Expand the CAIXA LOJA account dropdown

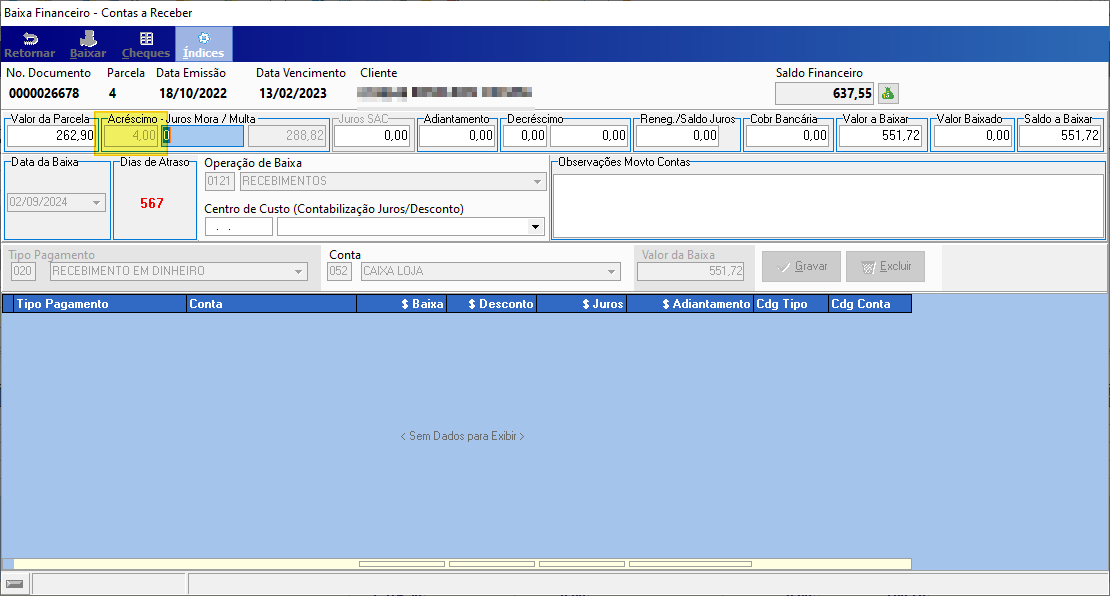(612, 271)
